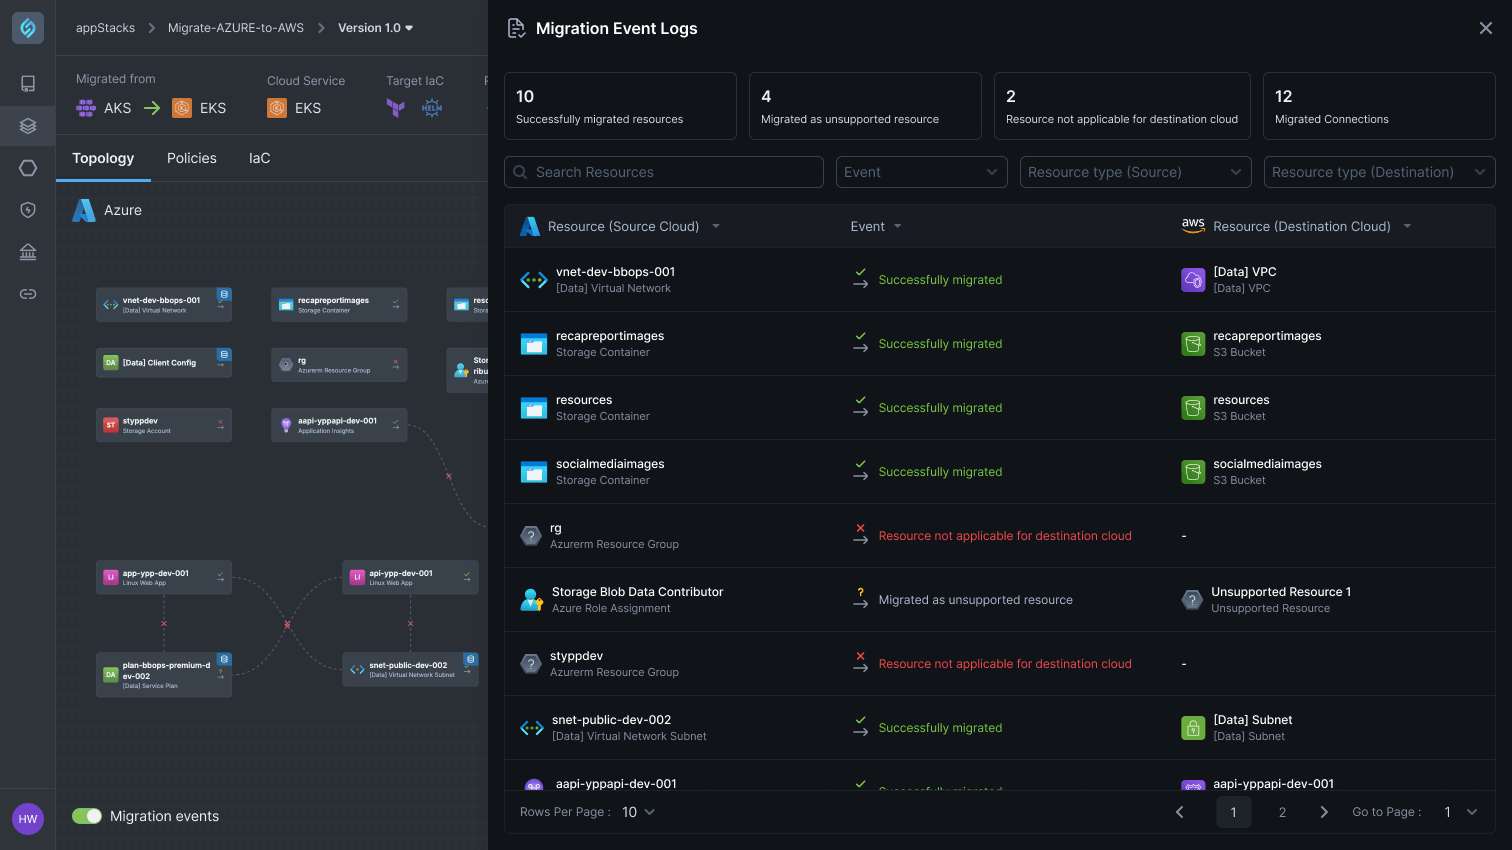Image resolution: width=1512 pixels, height=850 pixels.
Task: Click the [Data] VPC destination icon
Action: (1193, 280)
